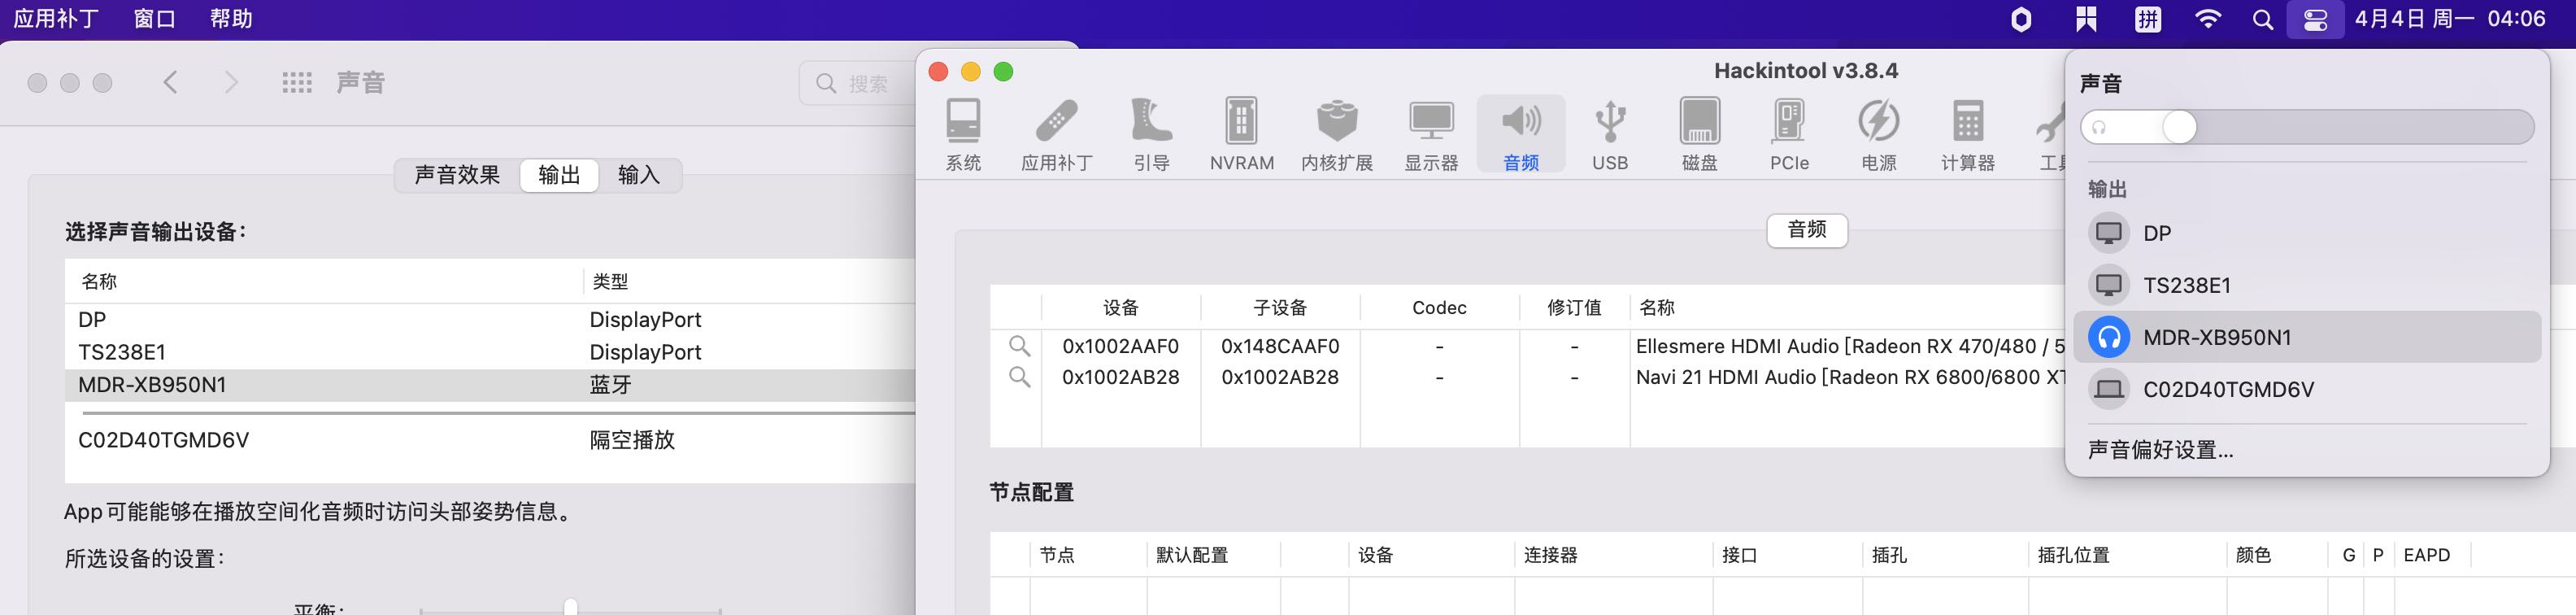The width and height of the screenshot is (2576, 615).
Task: Open the System tab in Hackintool
Action: click(x=963, y=134)
